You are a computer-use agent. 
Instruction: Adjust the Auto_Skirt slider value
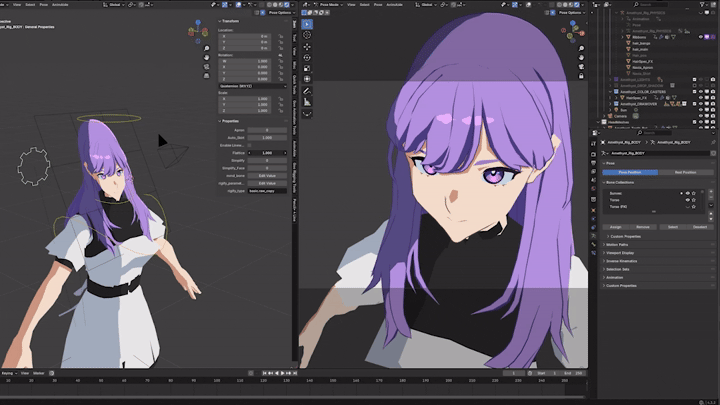[x=267, y=138]
